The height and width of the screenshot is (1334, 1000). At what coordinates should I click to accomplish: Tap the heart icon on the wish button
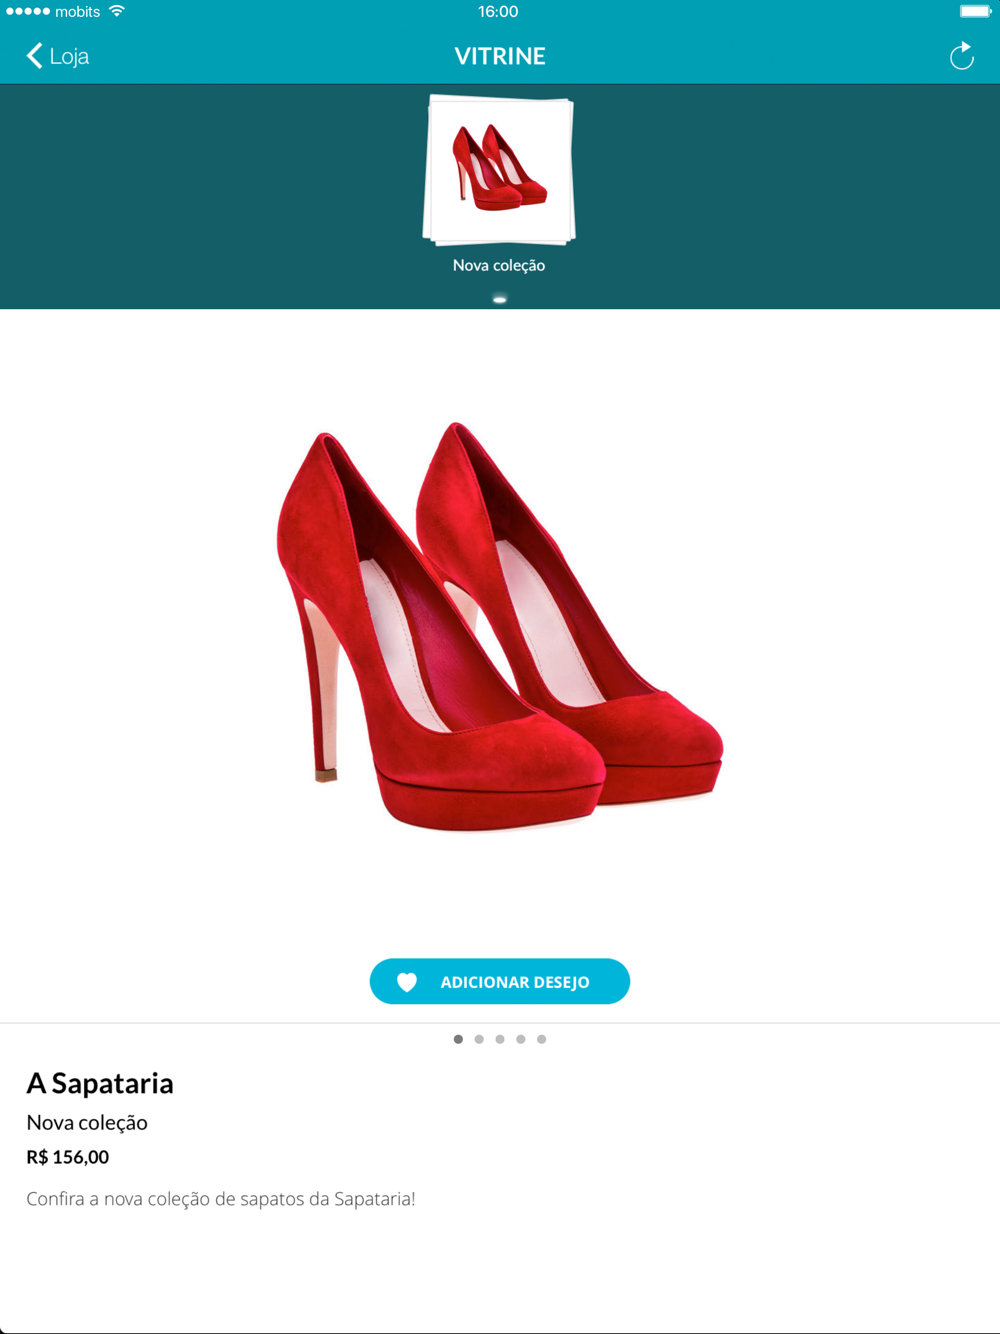pyautogui.click(x=407, y=982)
